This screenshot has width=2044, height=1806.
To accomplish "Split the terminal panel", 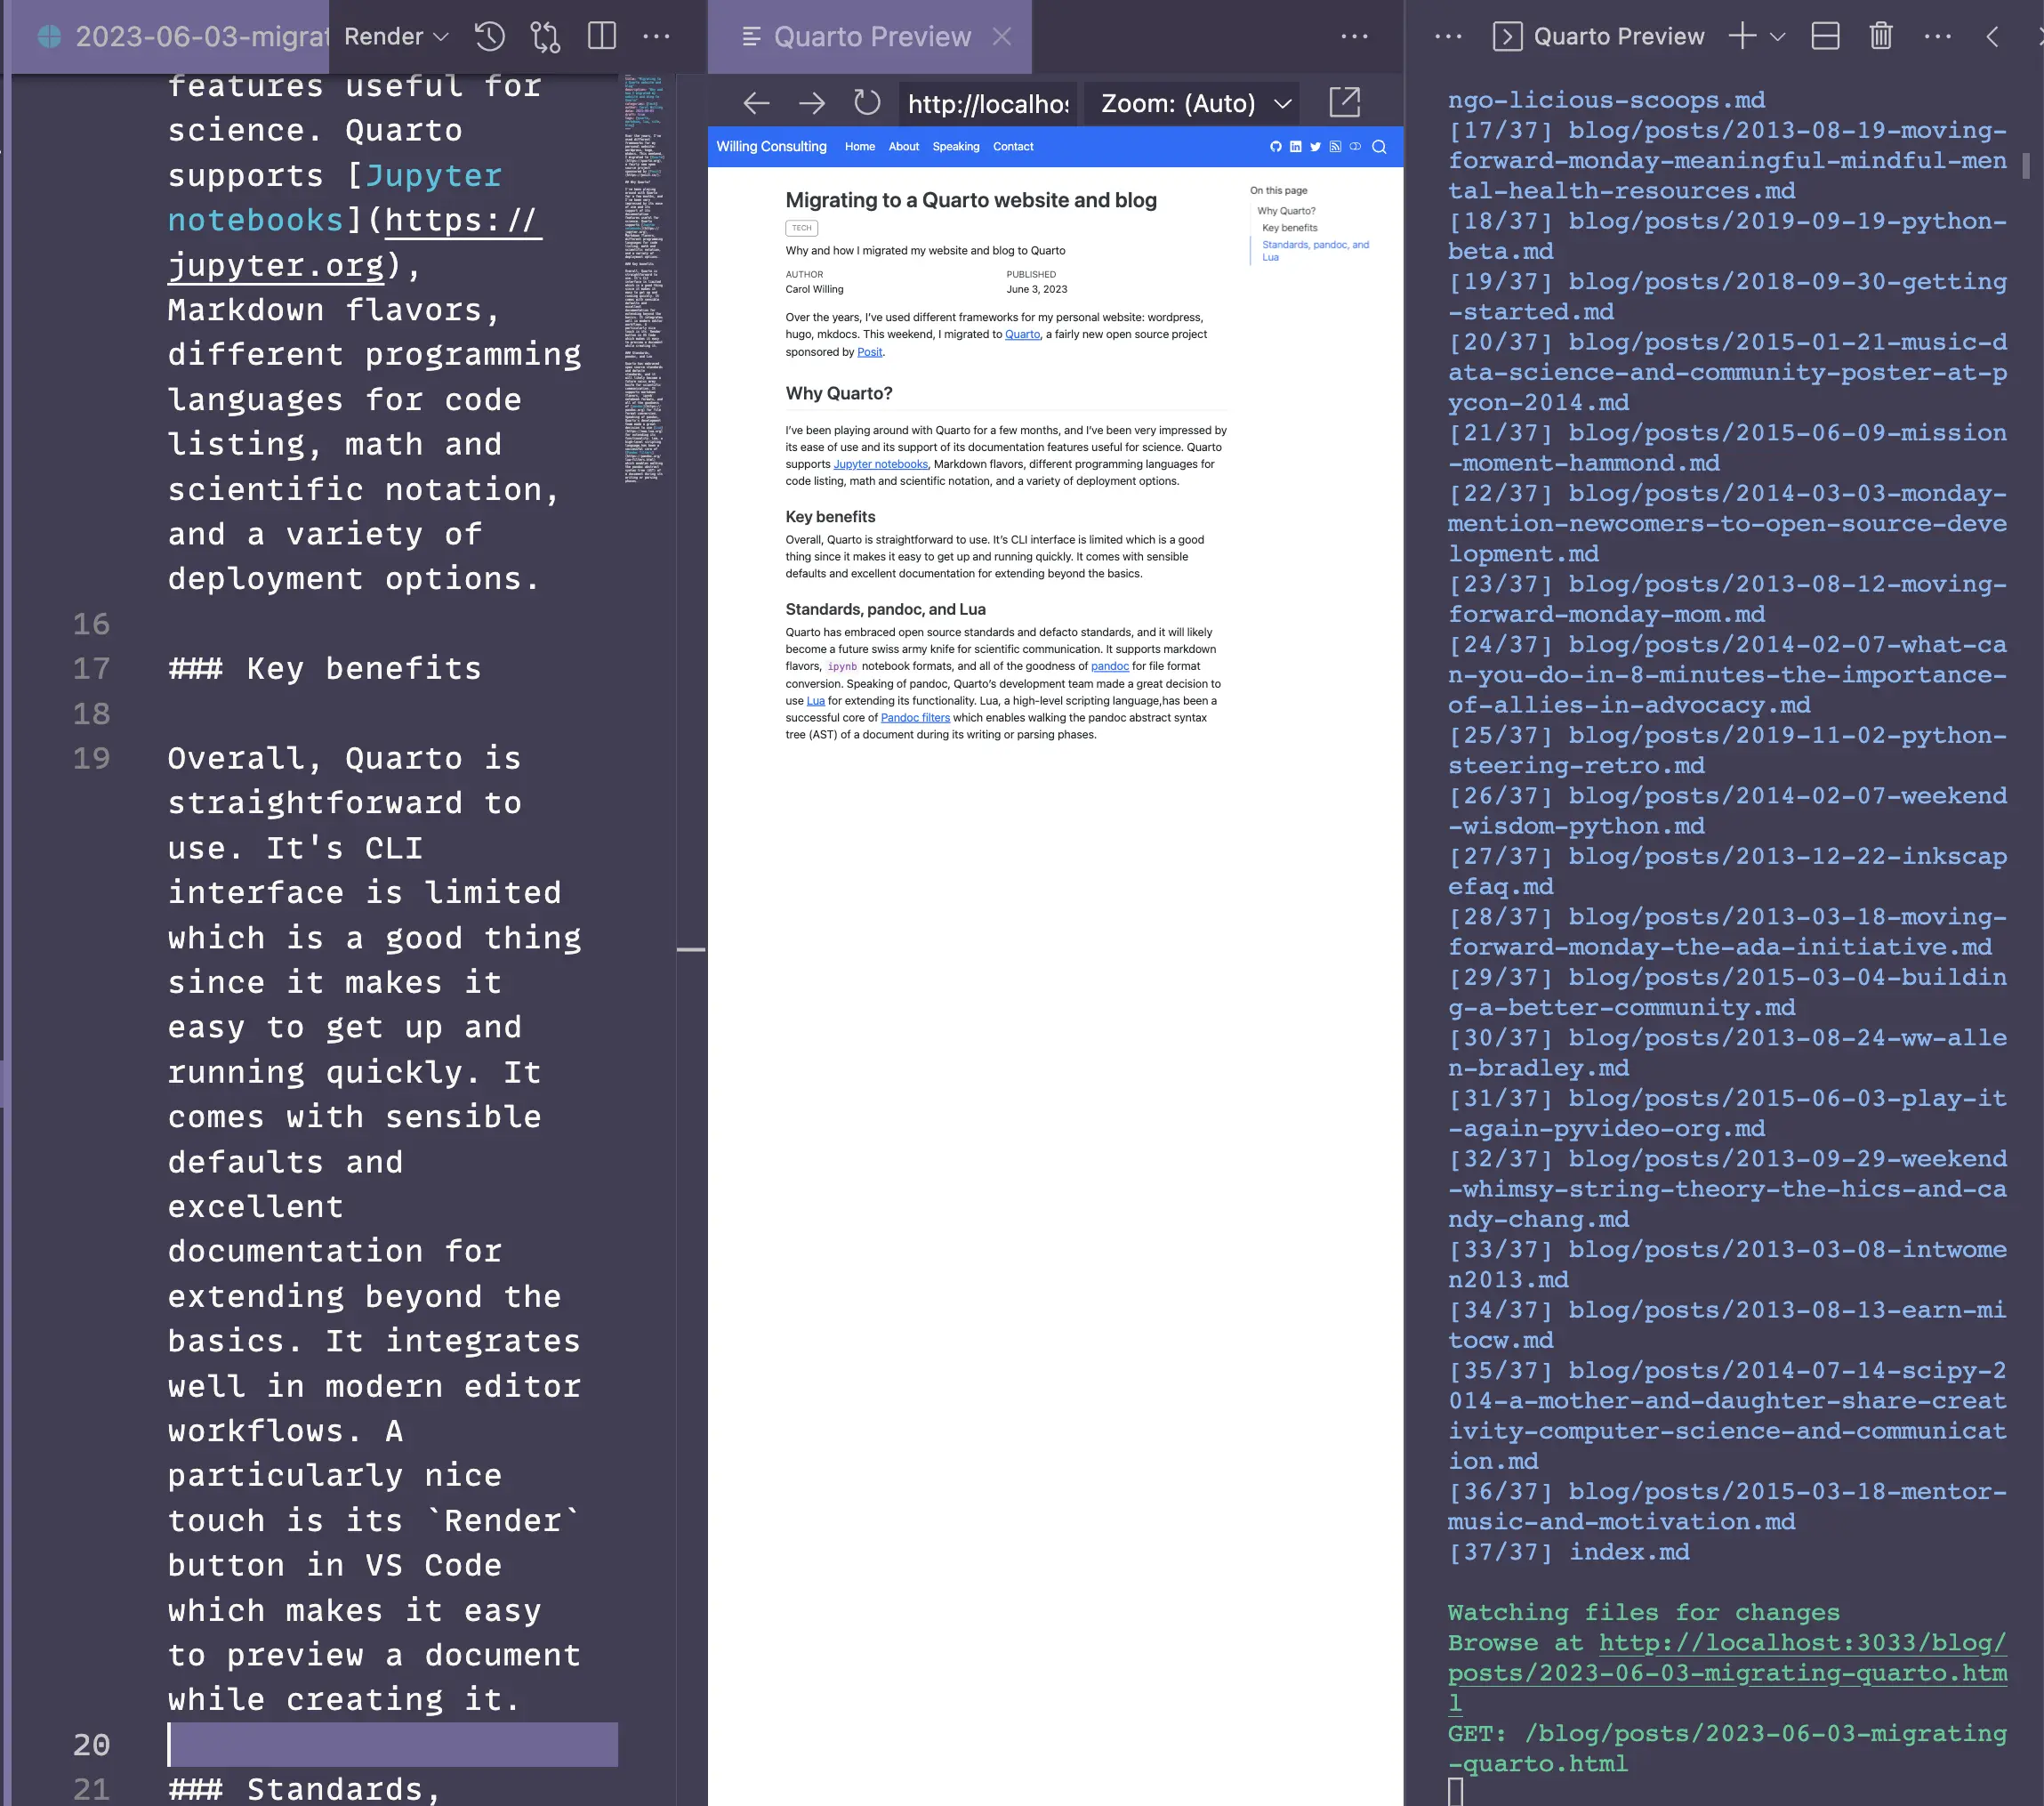I will coord(1826,35).
